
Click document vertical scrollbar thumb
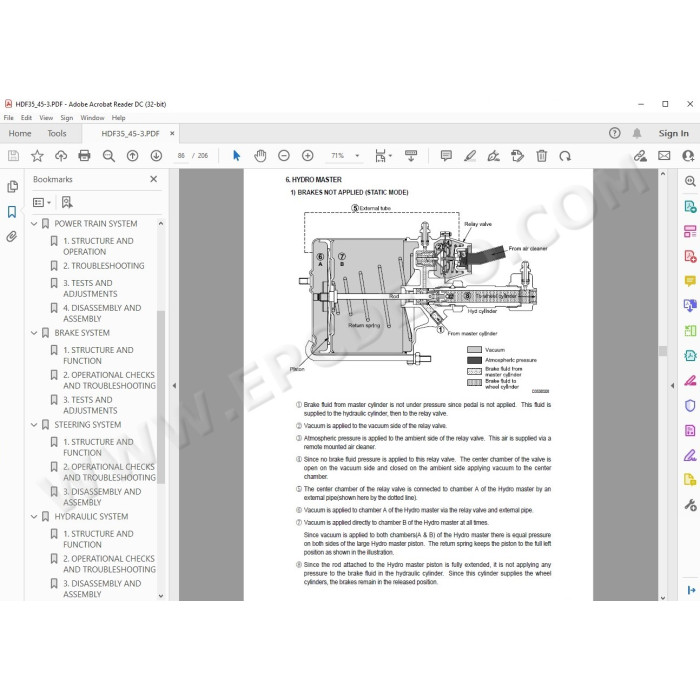click(663, 351)
